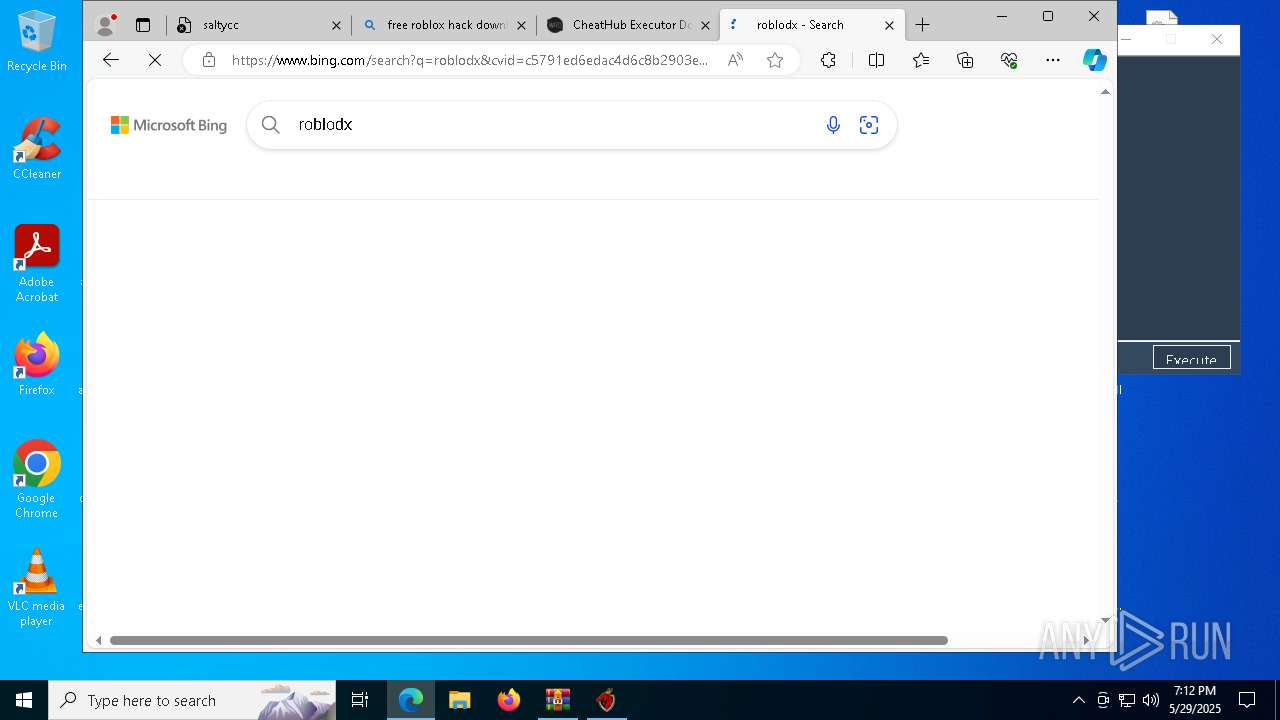Close the saltycc tab
This screenshot has height=720, width=1280.
point(336,25)
